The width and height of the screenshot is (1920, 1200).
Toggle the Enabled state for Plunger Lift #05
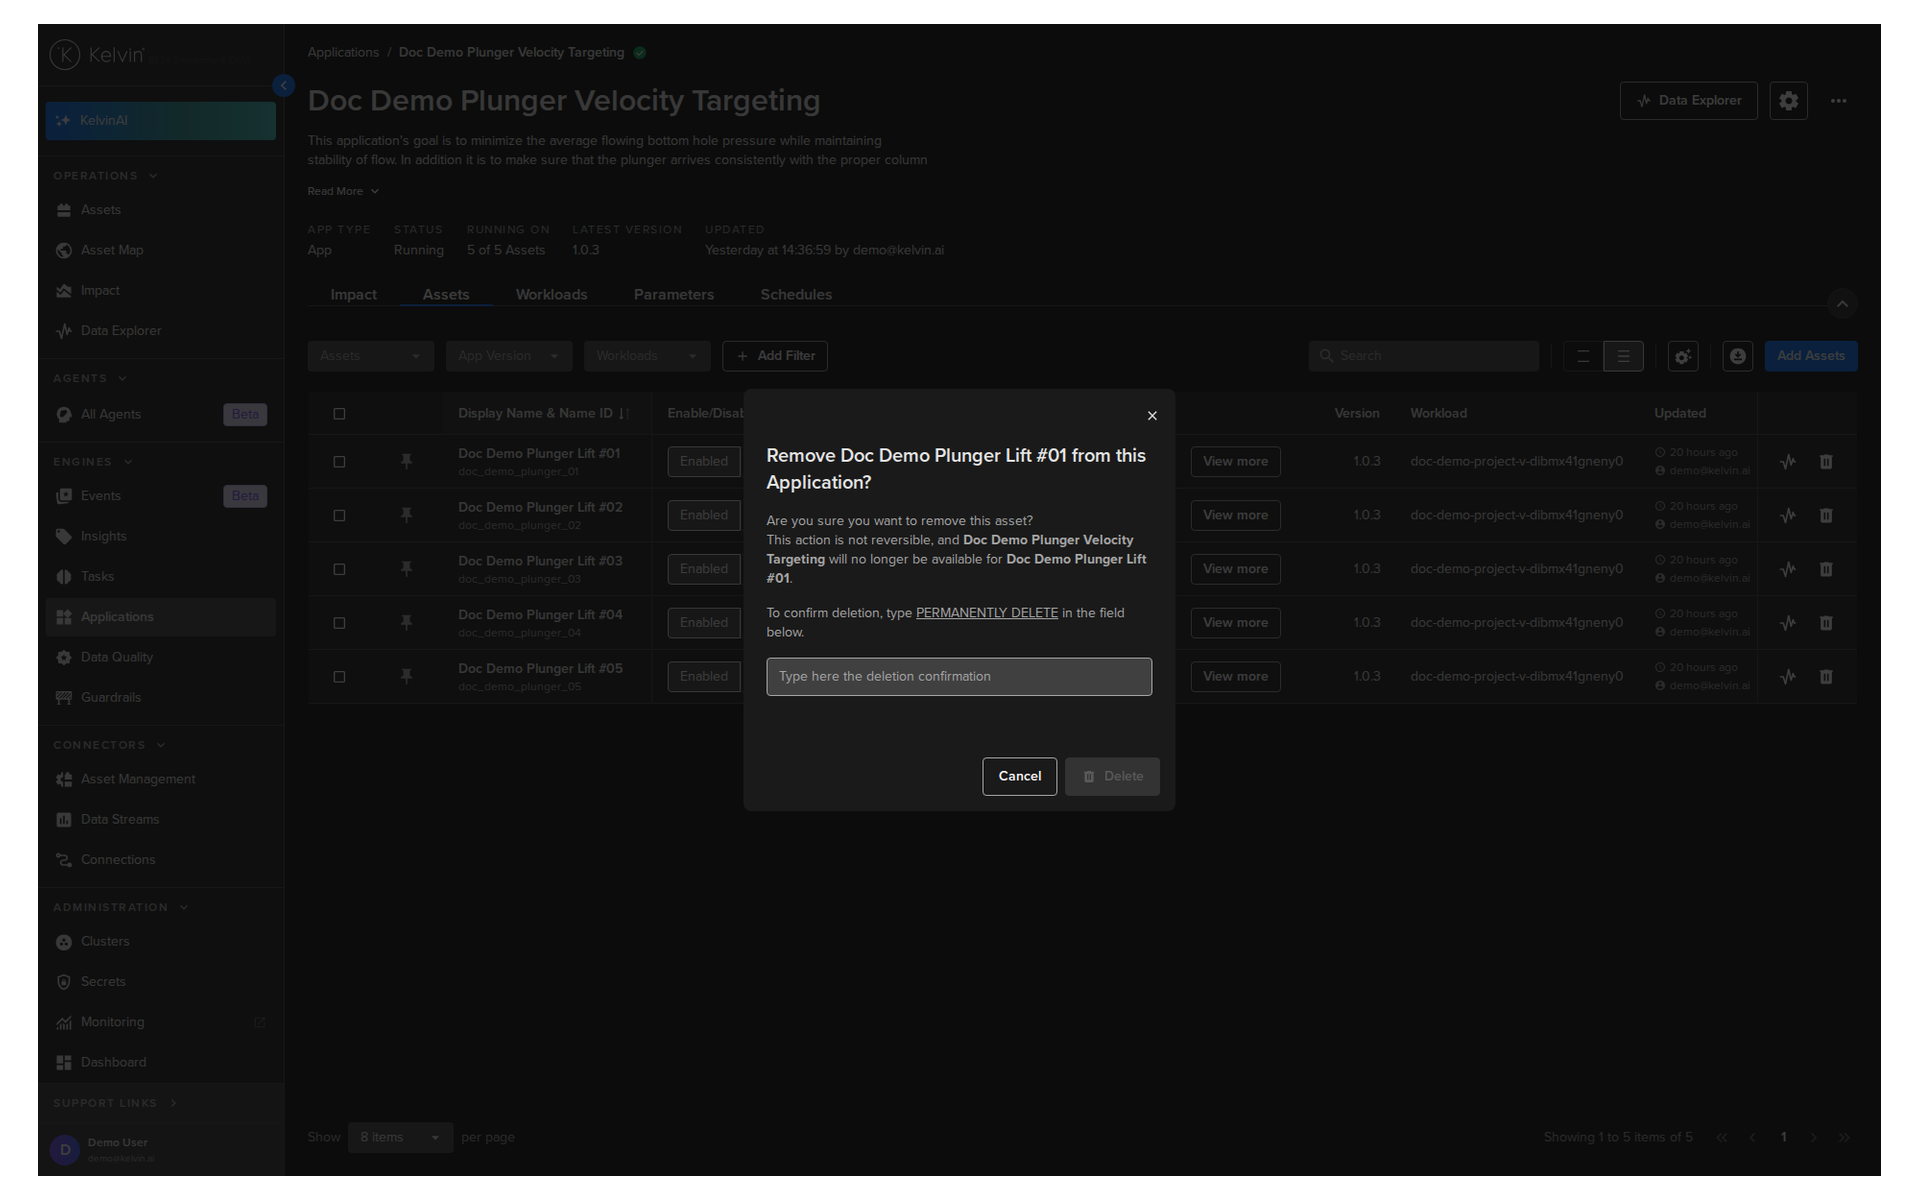704,677
